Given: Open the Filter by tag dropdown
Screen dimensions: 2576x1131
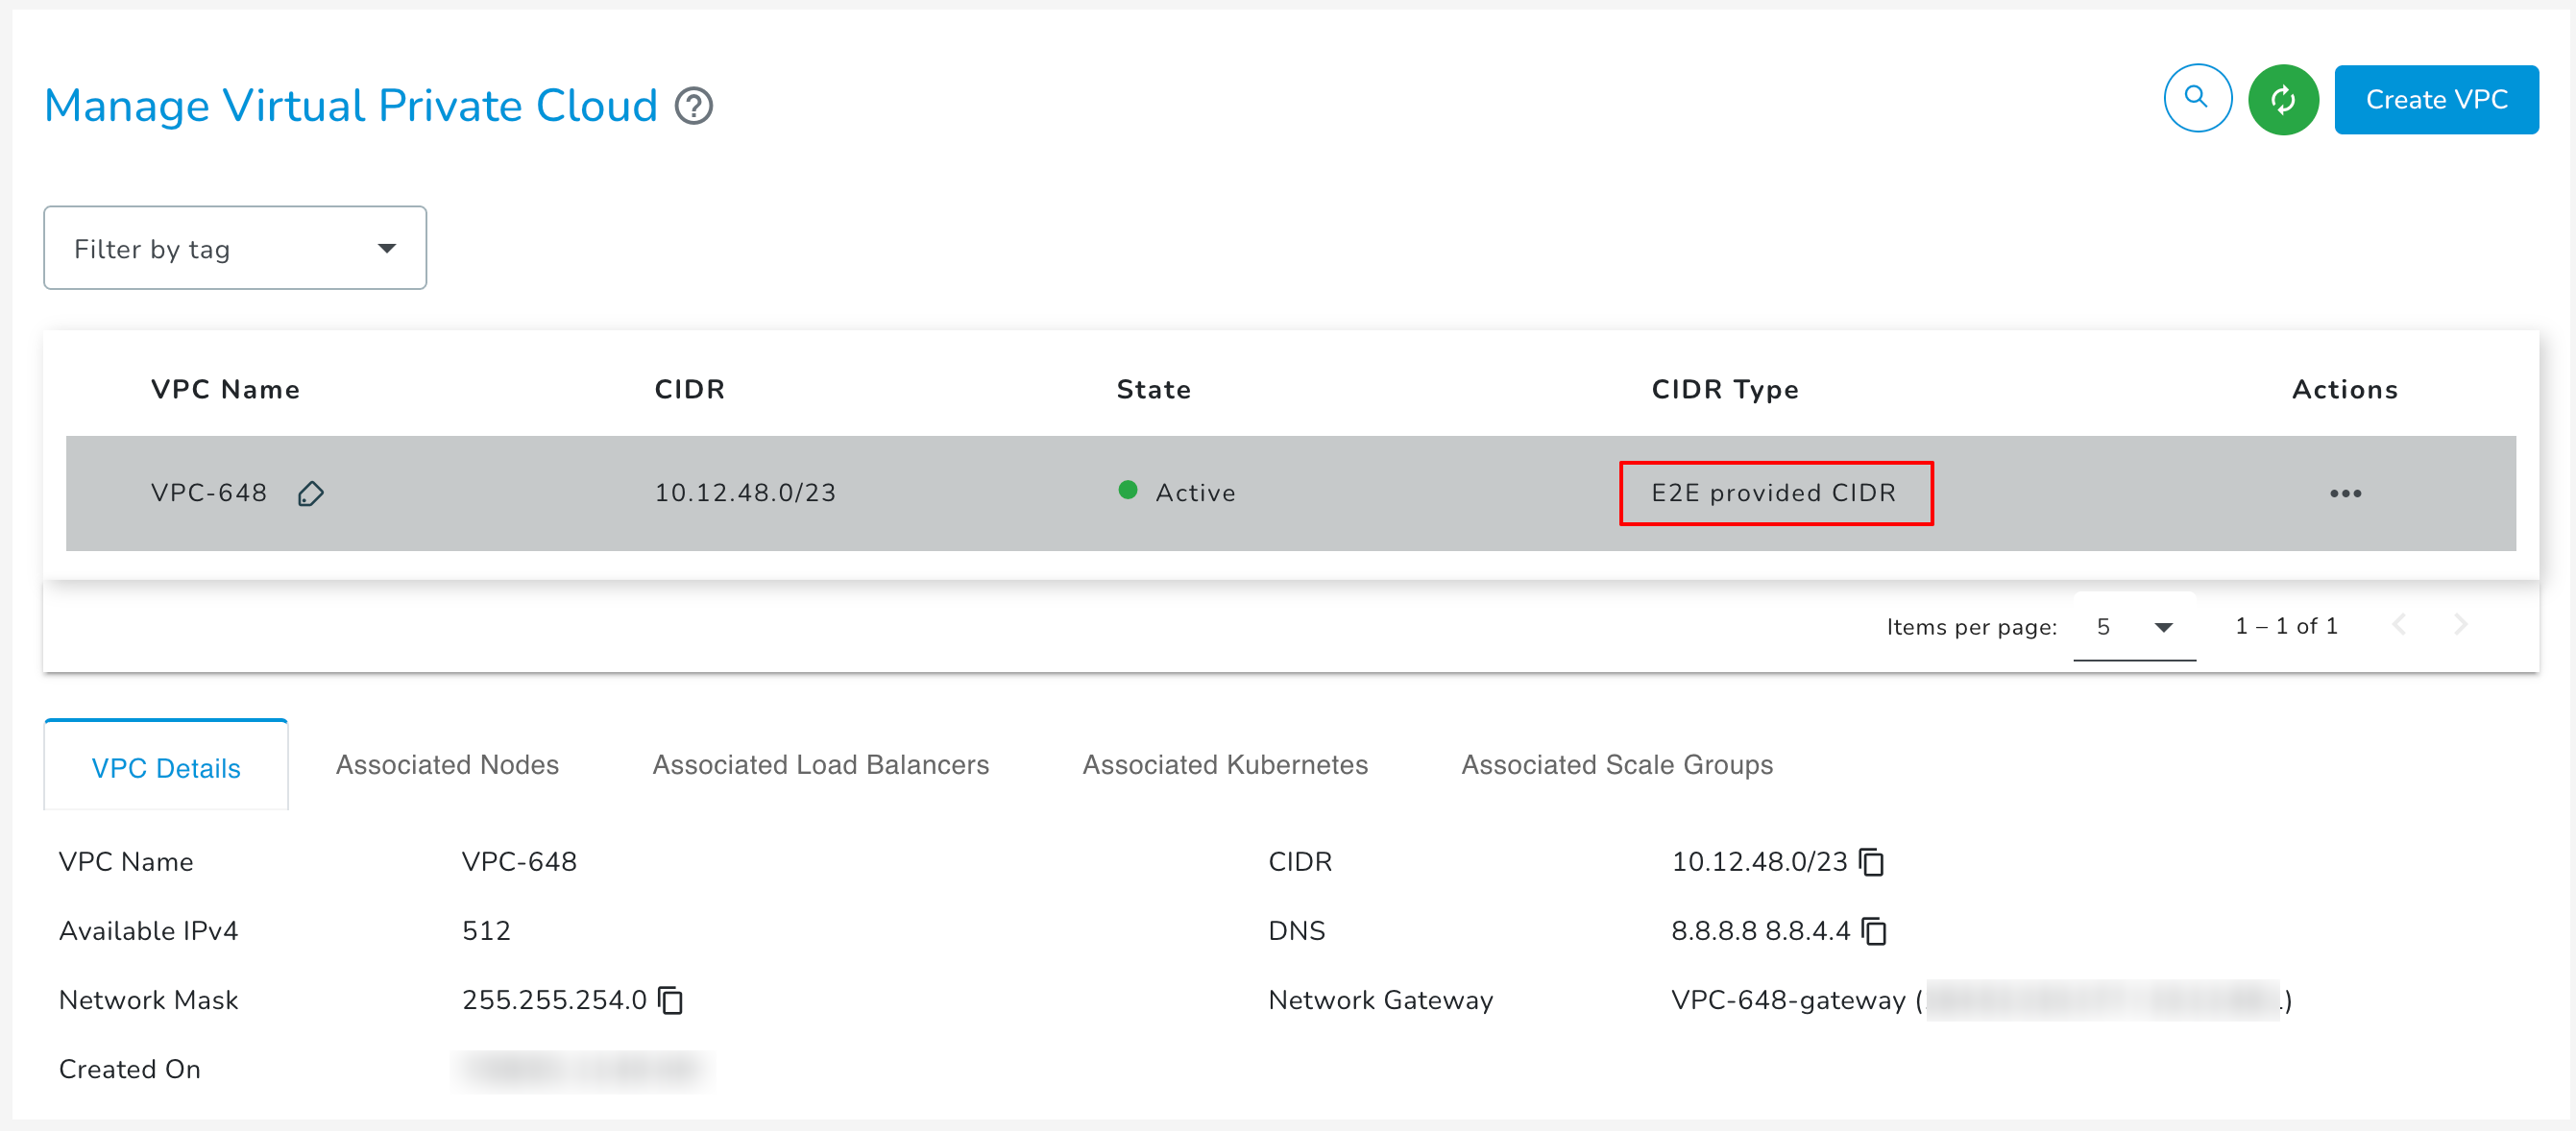Looking at the screenshot, I should click(x=235, y=248).
